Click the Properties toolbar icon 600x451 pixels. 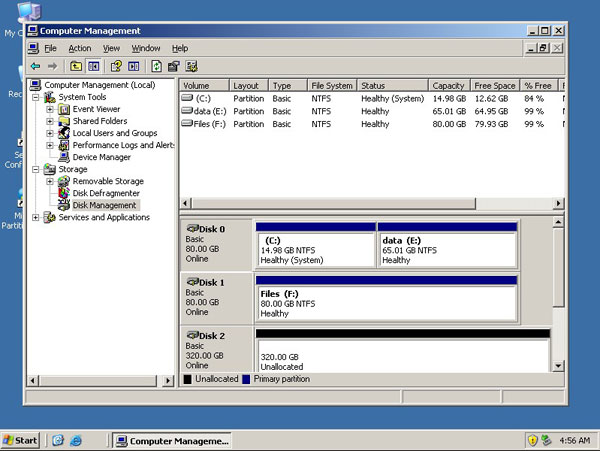(173, 67)
